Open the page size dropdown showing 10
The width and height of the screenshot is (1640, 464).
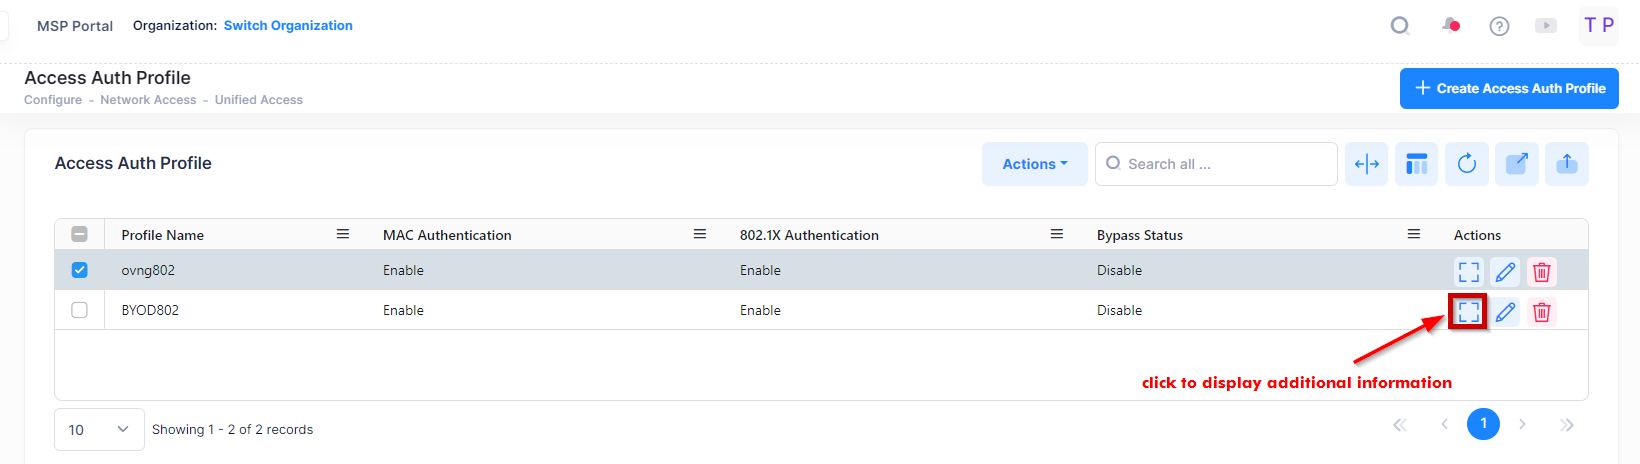99,429
